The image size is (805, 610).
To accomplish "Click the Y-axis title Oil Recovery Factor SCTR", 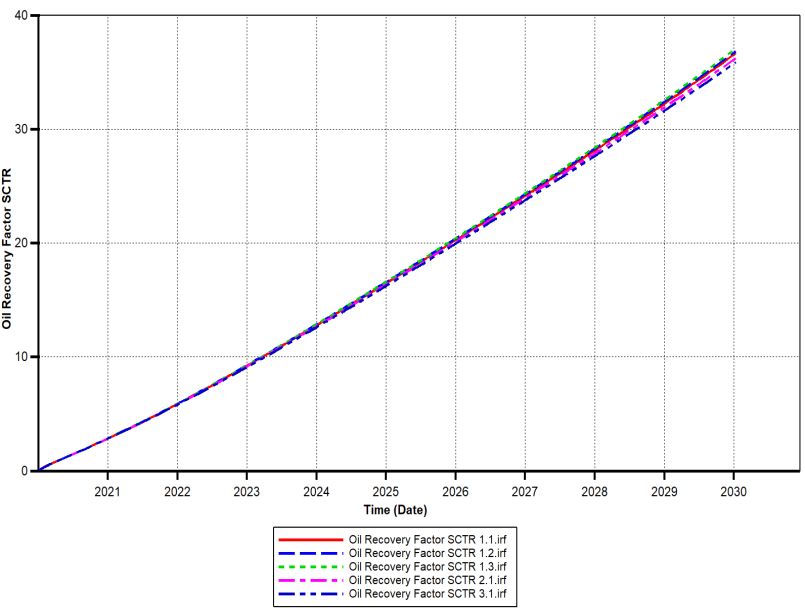I will pyautogui.click(x=7, y=249).
